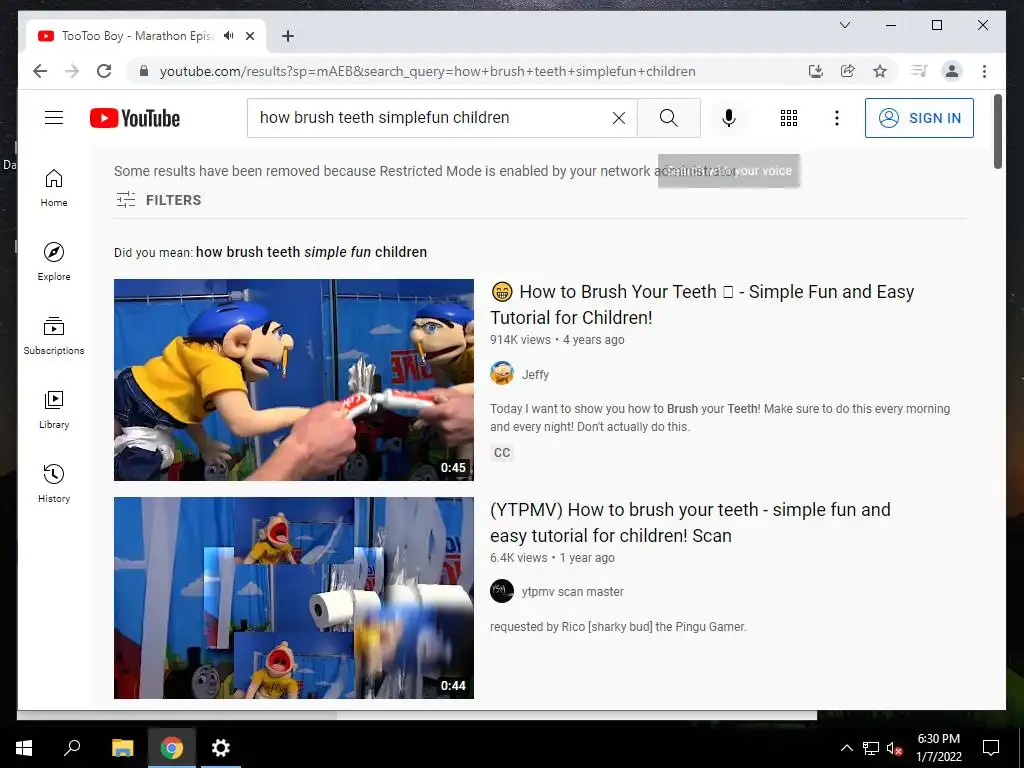The width and height of the screenshot is (1024, 768).
Task: Open Jeffy channel avatar
Action: click(502, 374)
